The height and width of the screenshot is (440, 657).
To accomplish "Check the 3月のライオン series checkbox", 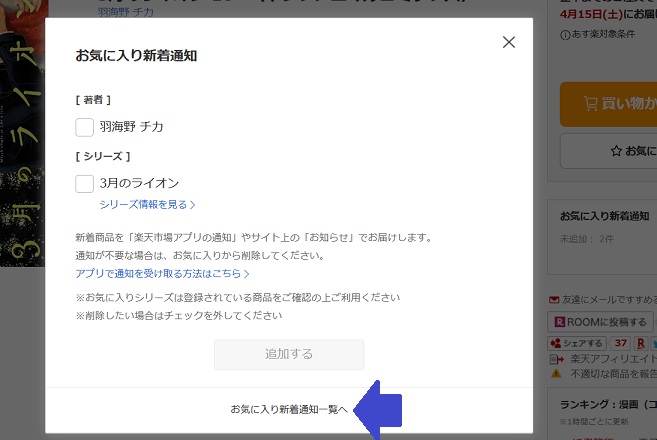I will point(84,184).
